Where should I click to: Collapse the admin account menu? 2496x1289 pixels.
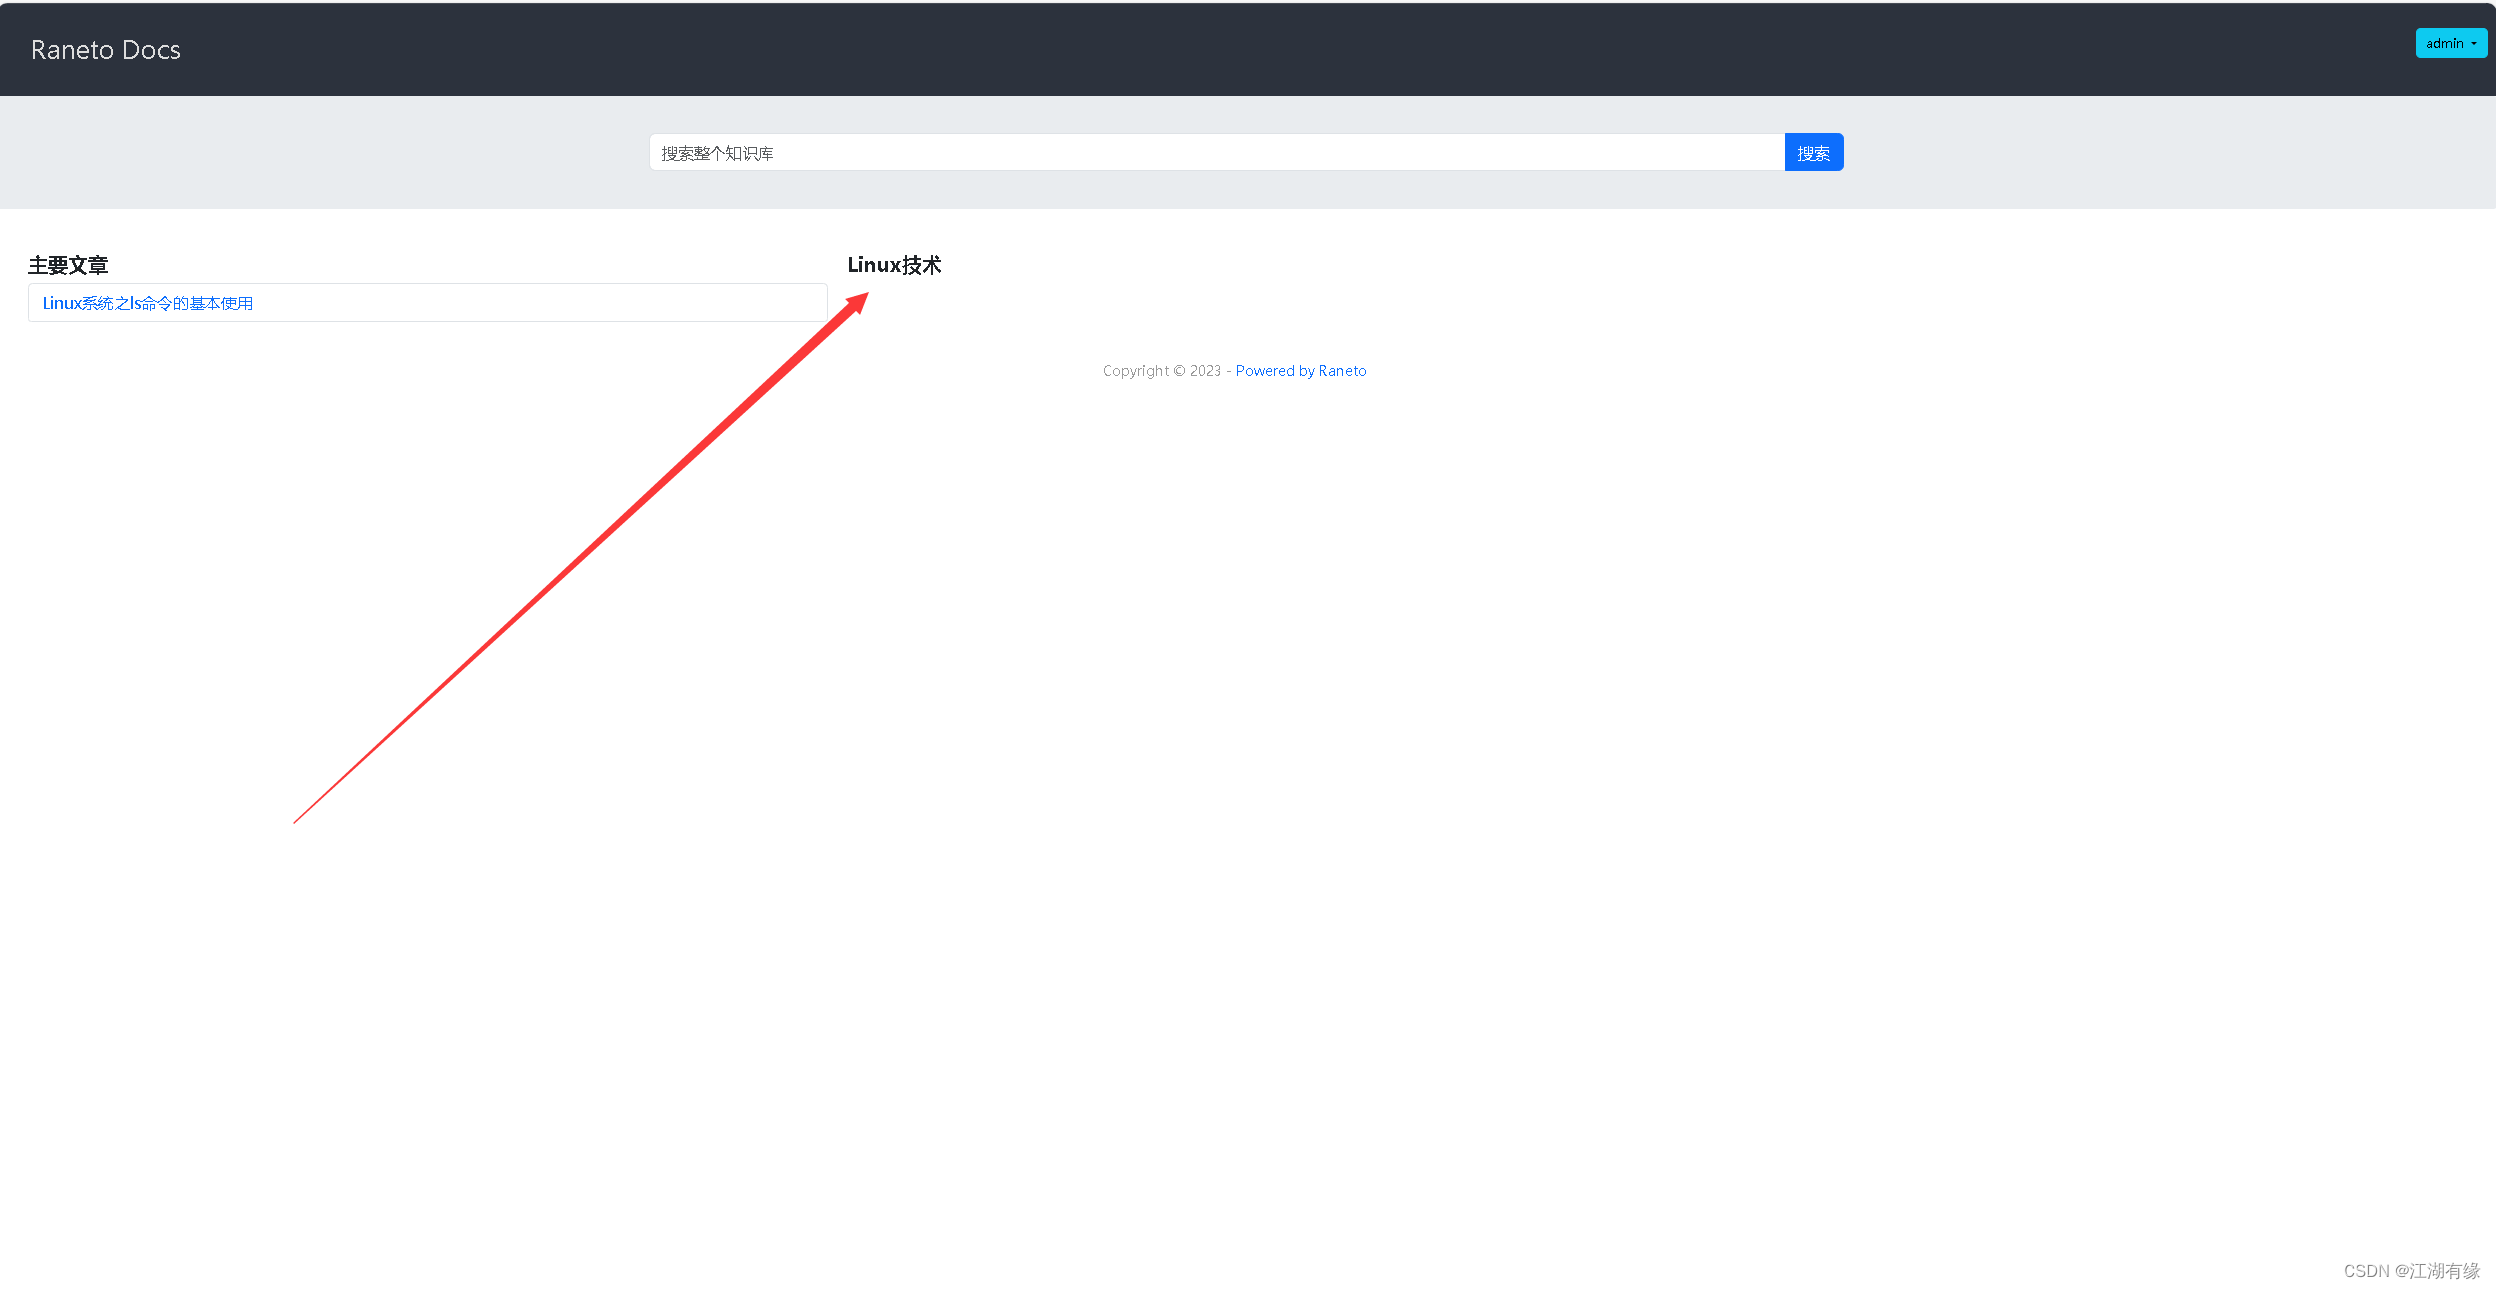coord(2451,43)
